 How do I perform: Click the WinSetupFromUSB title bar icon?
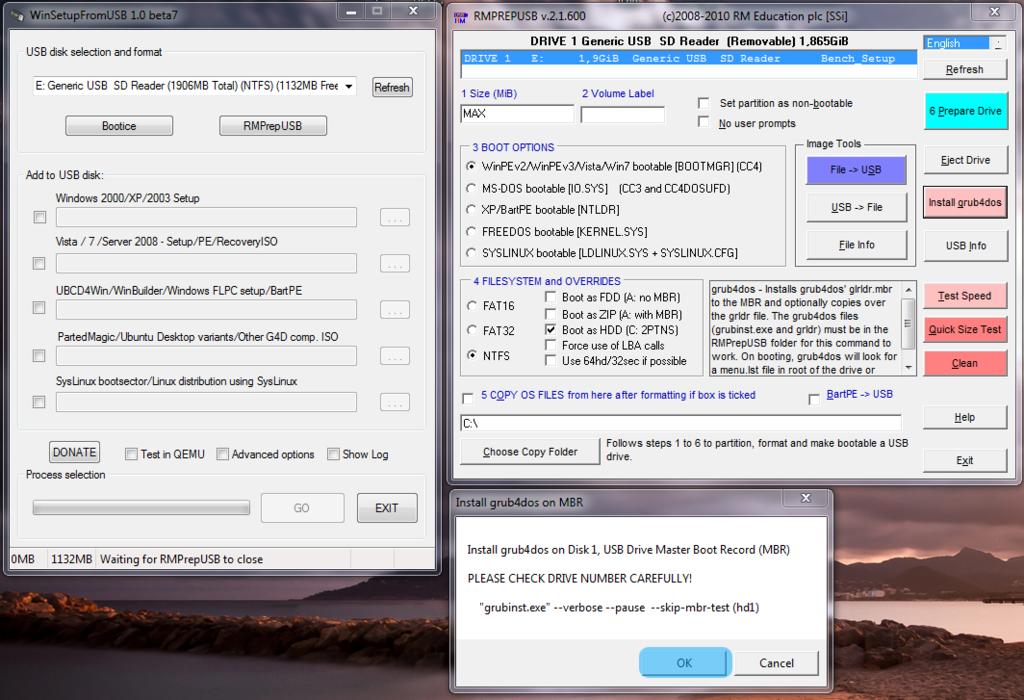18,15
